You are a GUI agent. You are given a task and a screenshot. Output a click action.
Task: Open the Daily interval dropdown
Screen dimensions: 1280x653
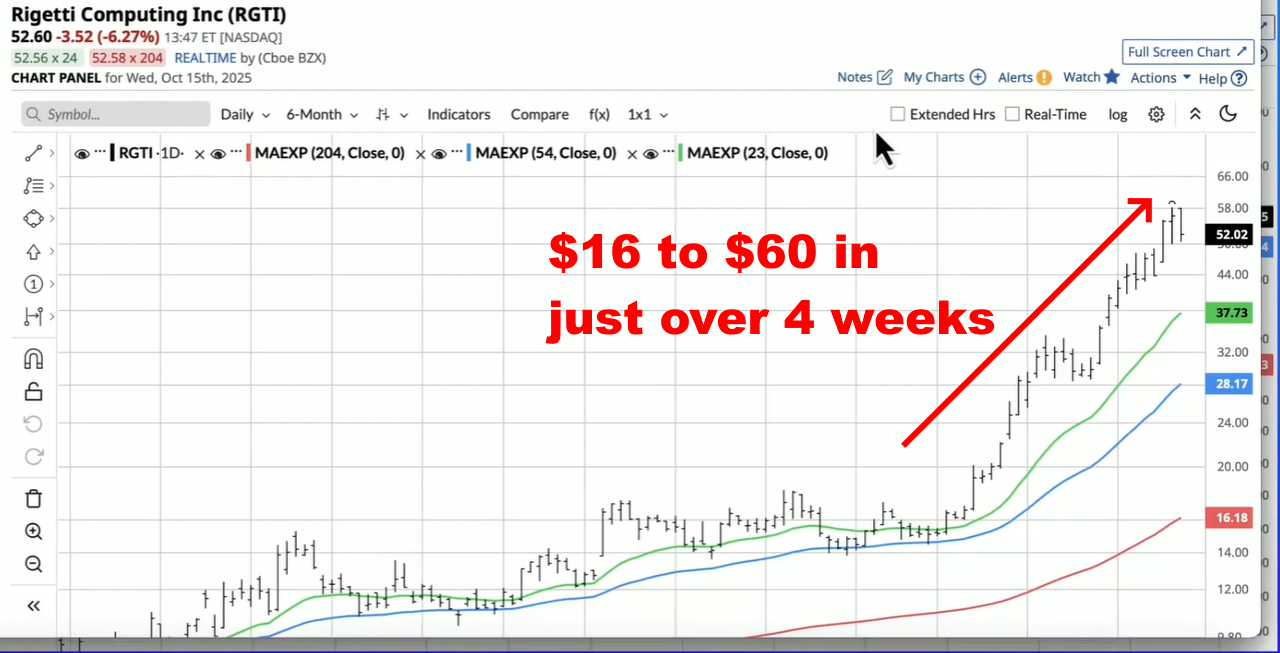(x=245, y=114)
